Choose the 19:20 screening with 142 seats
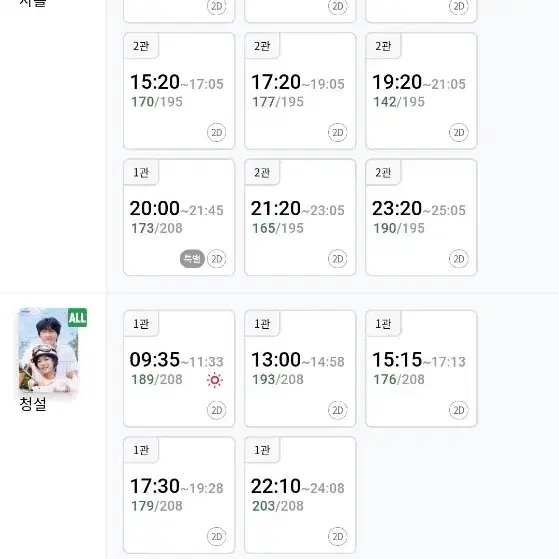 (x=421, y=91)
